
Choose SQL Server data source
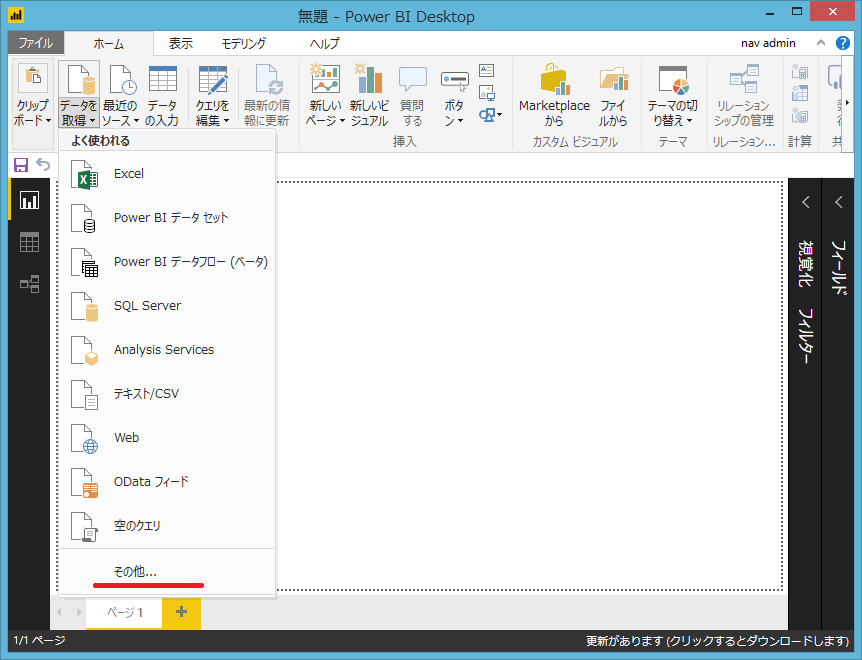pyautogui.click(x=167, y=306)
